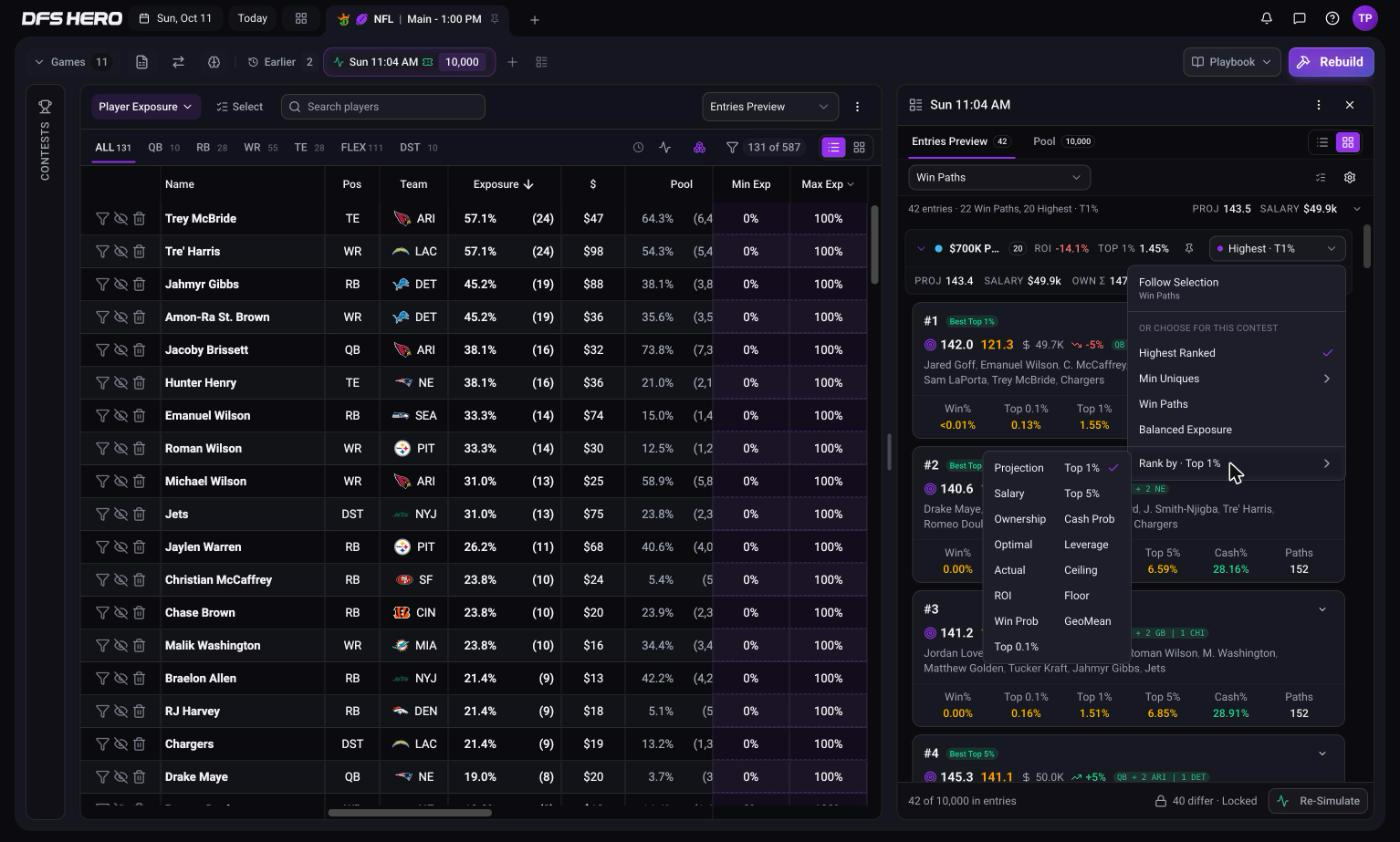Exclude Jacoby Brissett with eye-slash icon
The height and width of the screenshot is (842, 1400).
[x=121, y=350]
